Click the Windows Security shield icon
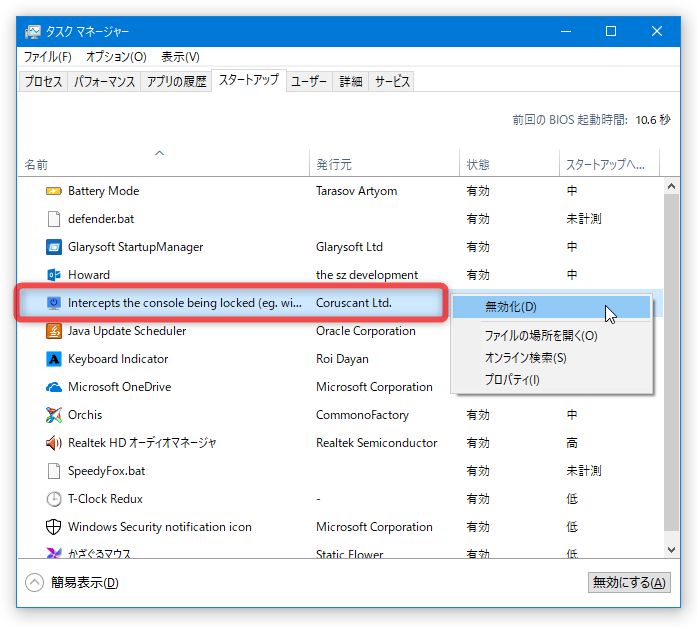 54,527
